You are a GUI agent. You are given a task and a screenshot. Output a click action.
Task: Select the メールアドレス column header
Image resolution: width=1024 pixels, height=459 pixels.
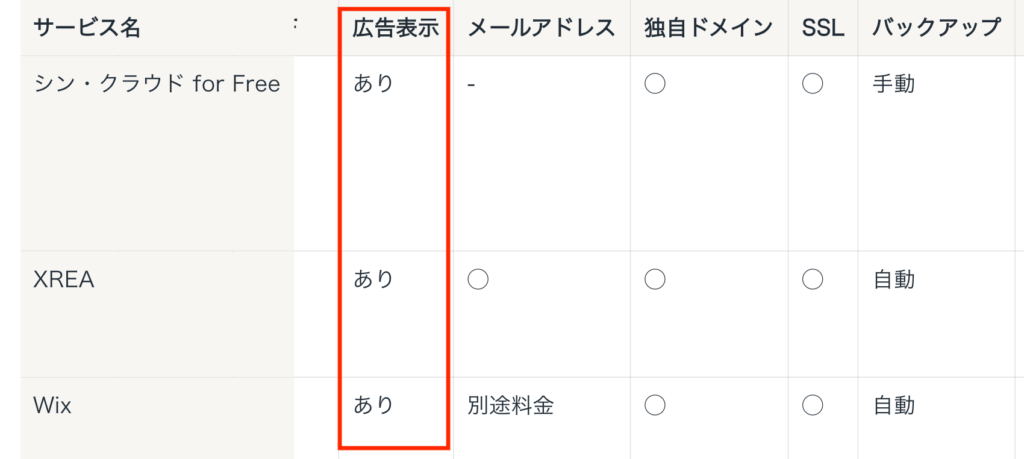(x=541, y=28)
